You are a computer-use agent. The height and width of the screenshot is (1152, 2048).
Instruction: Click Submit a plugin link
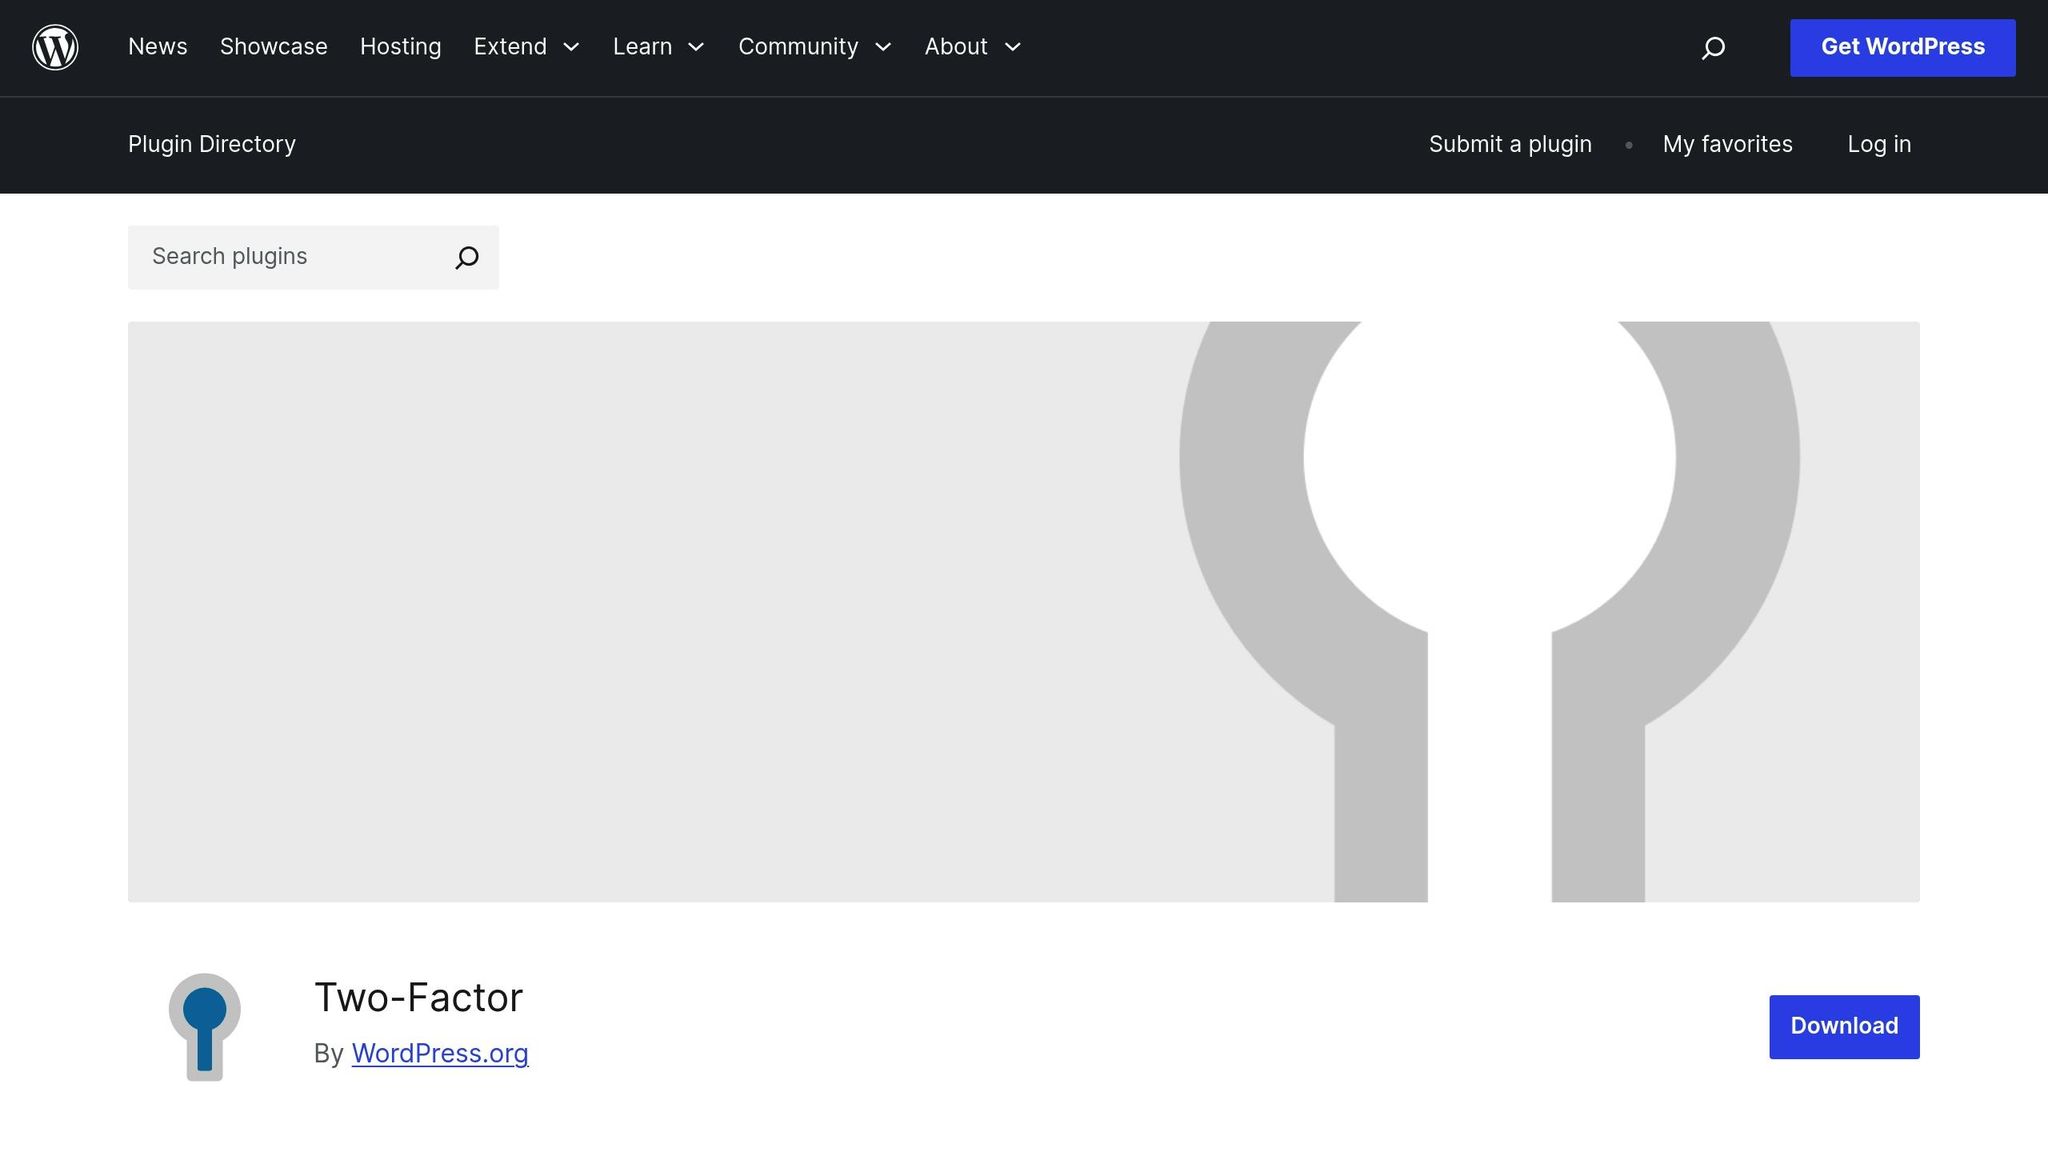click(1509, 144)
